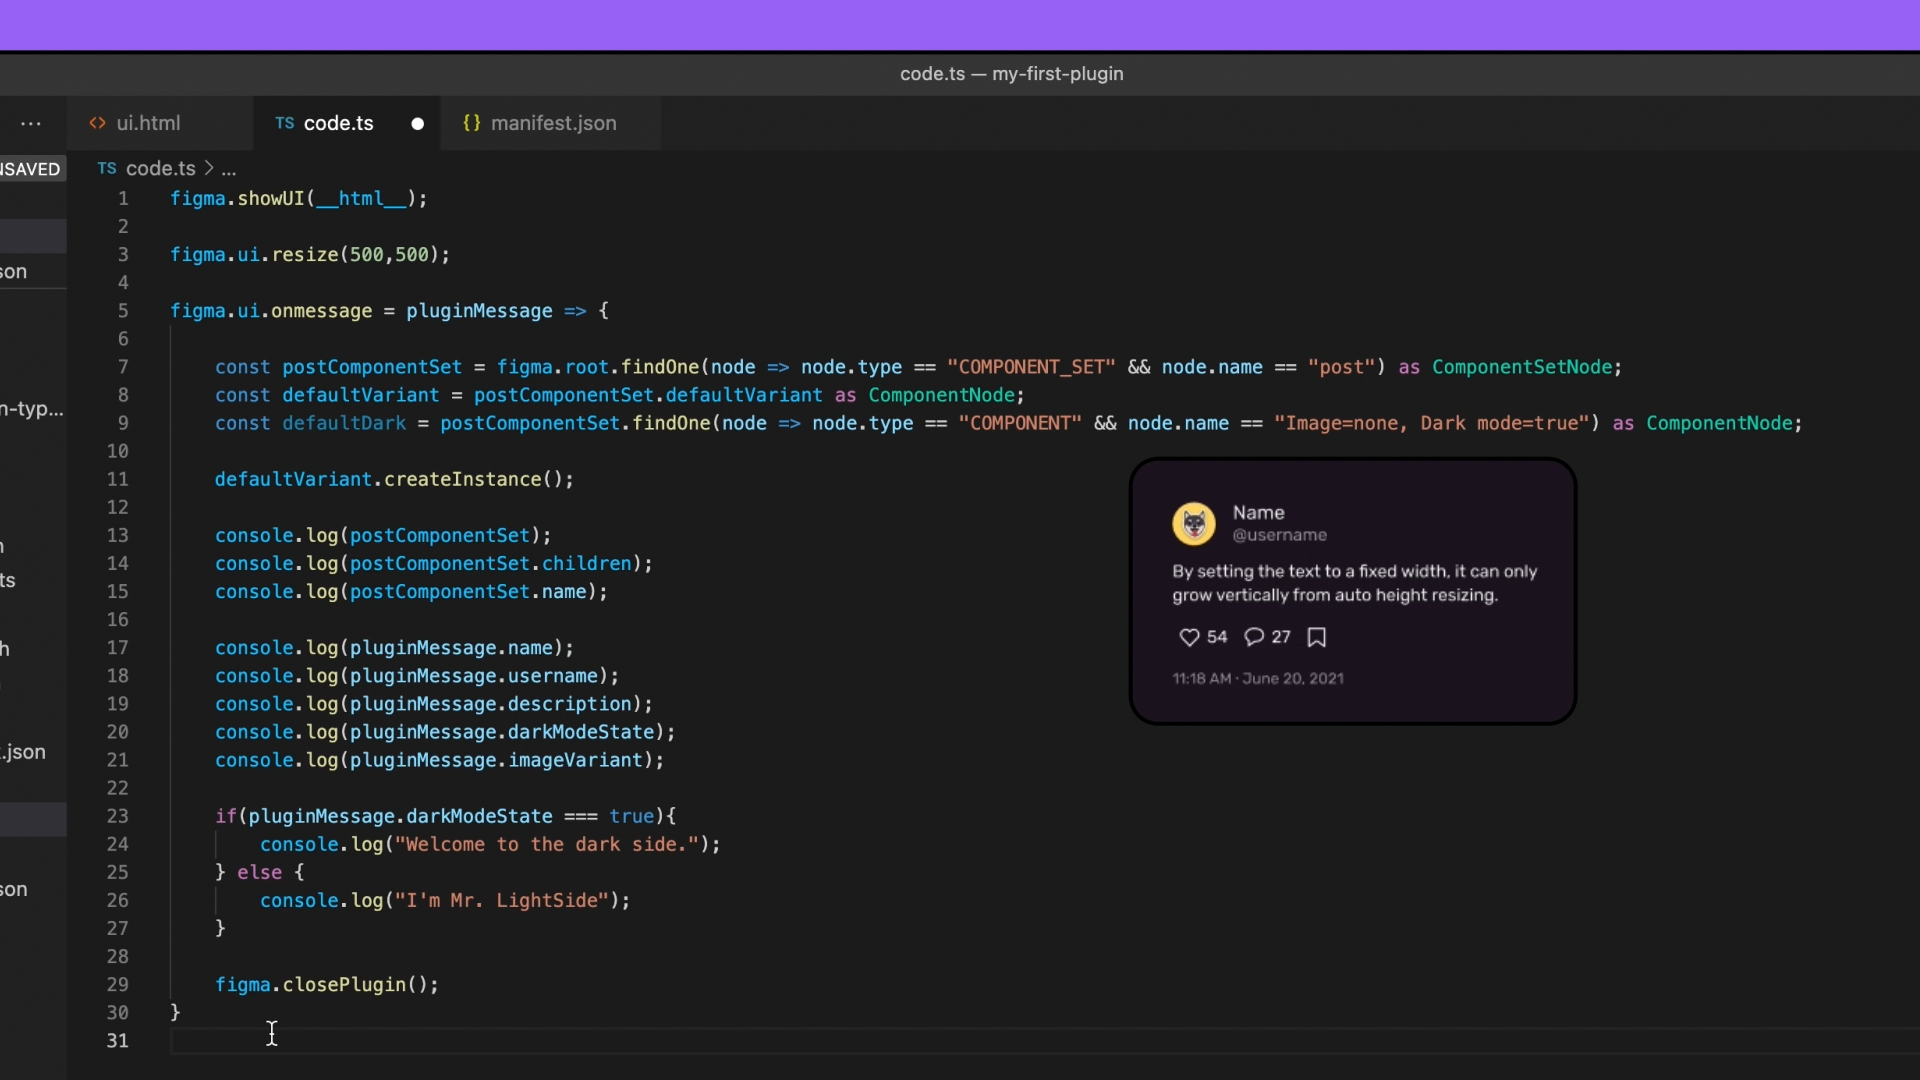Click line number 23 in the gutter
Image resolution: width=1920 pixels, height=1080 pixels.
coord(118,816)
